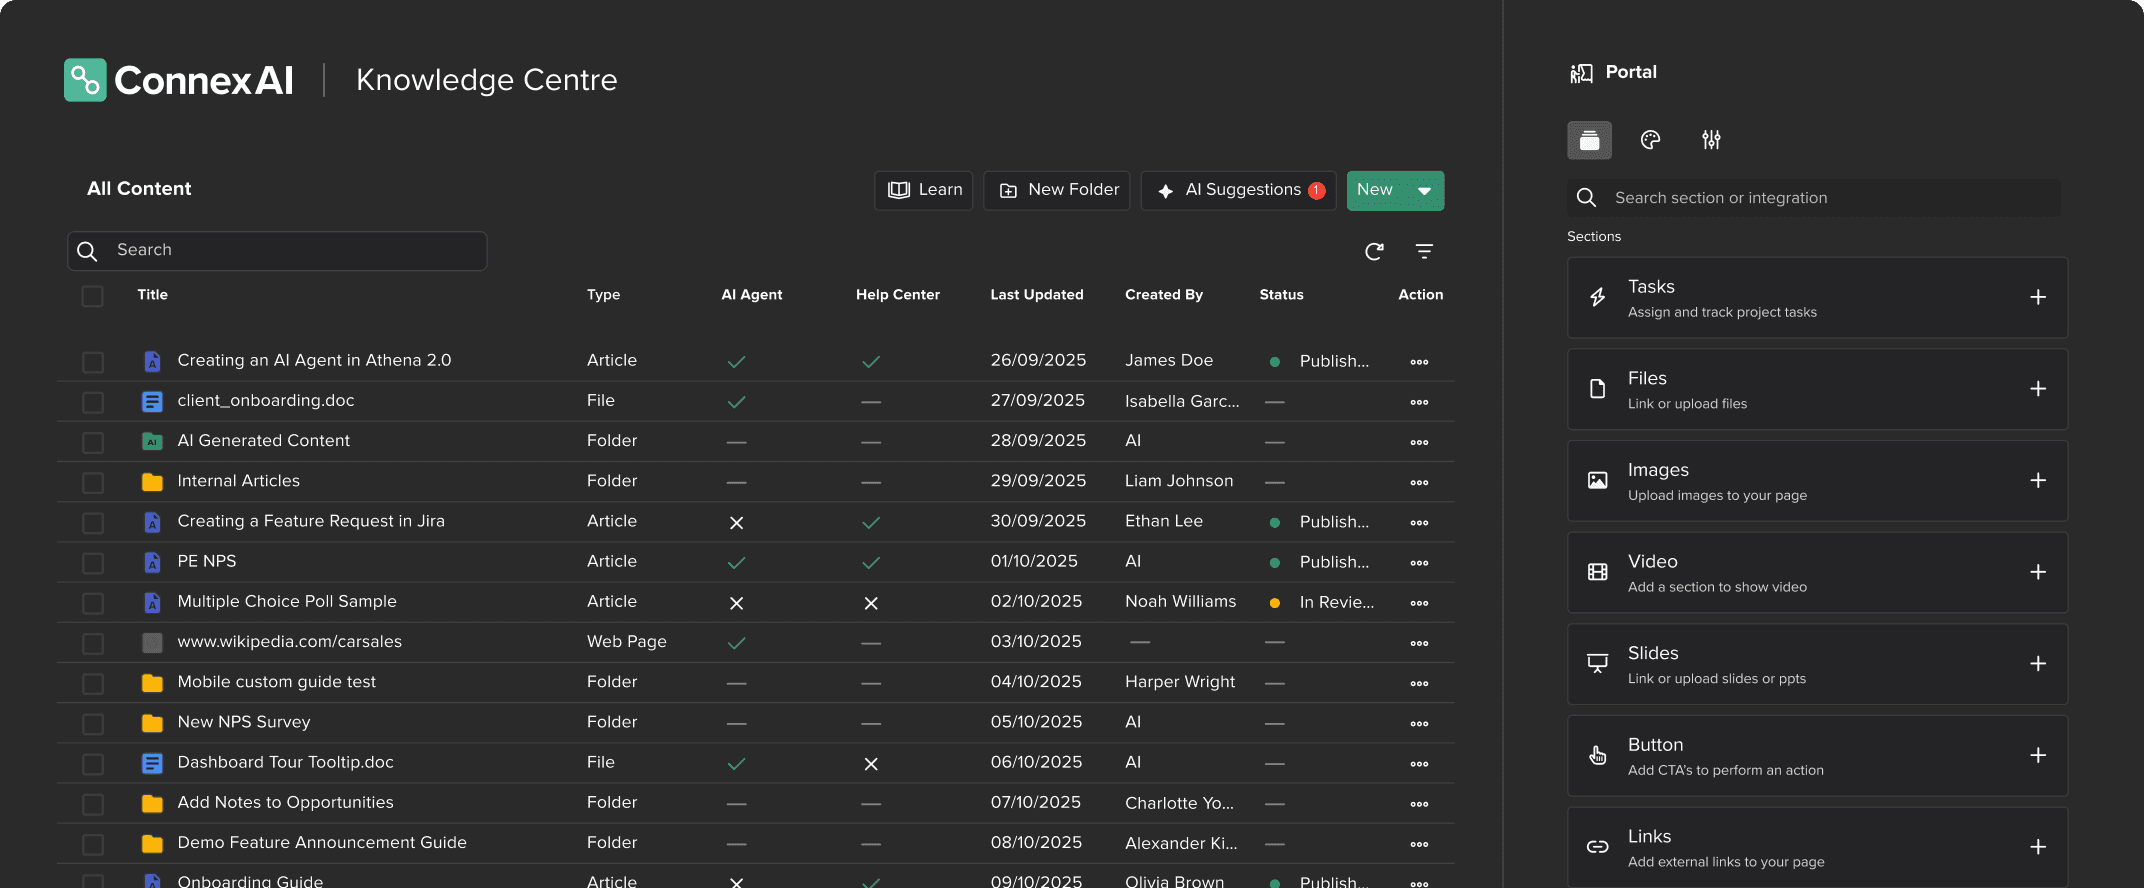Click the In Review status of Multiple Choice Poll
Viewport: 2144px width, 888px height.
1336,602
